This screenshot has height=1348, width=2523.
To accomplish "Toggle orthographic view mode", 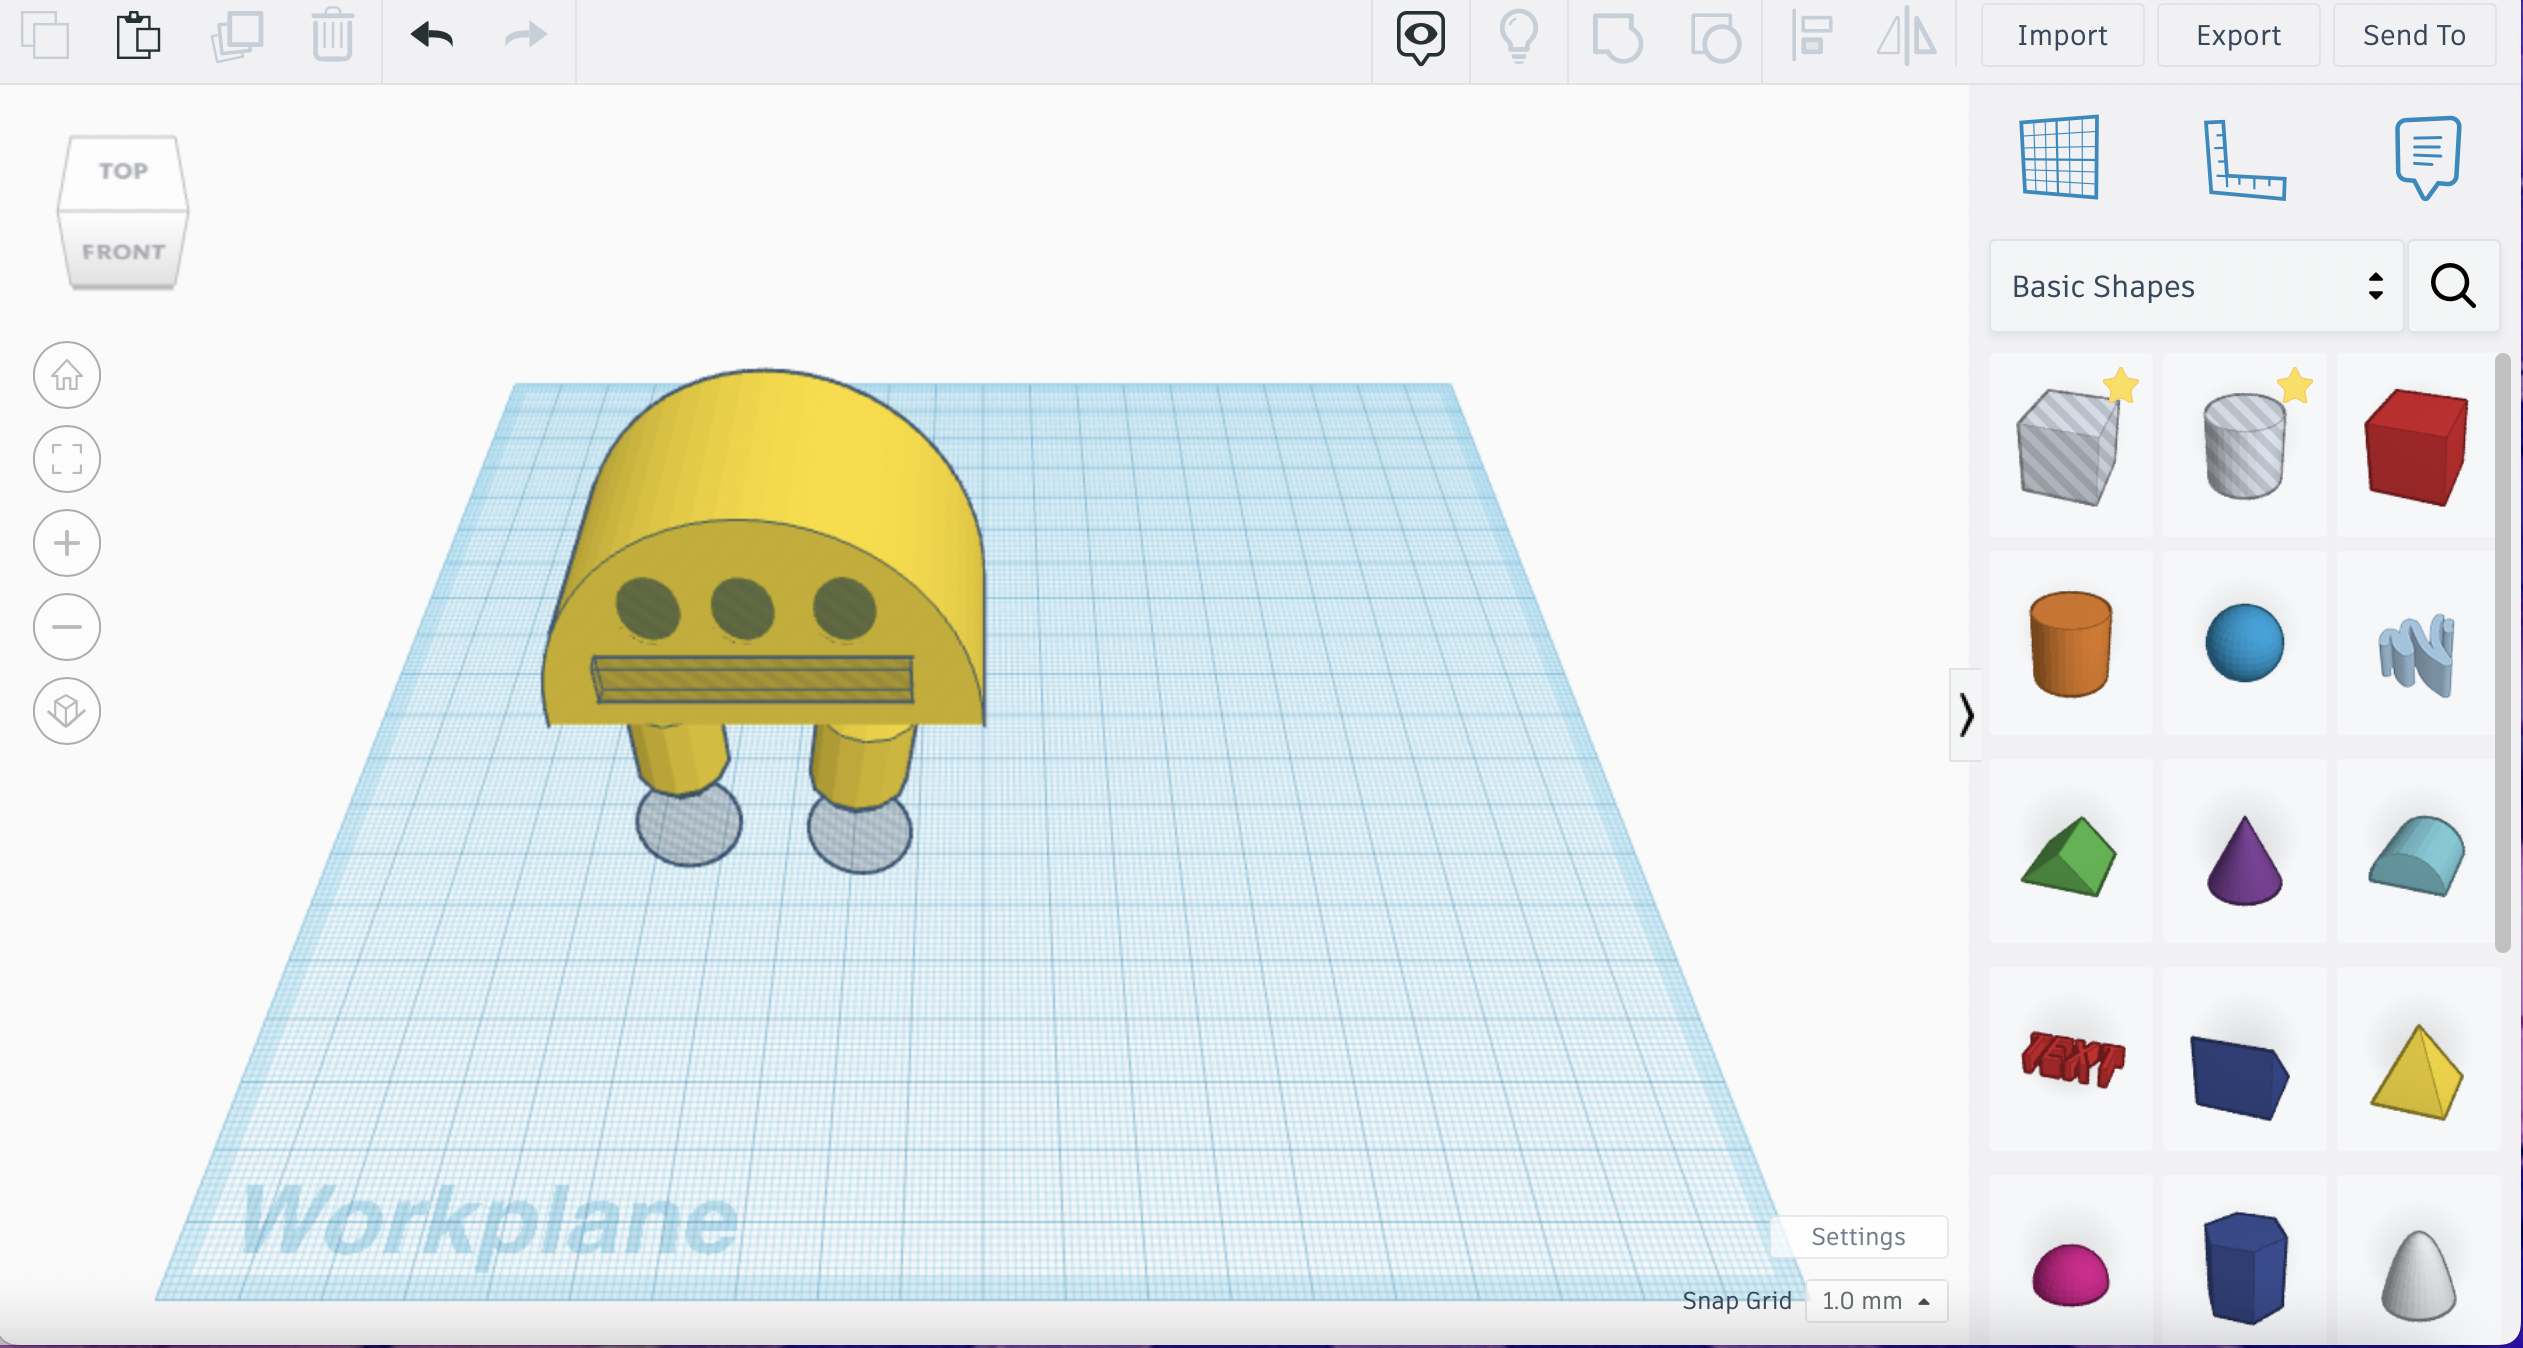I will [x=66, y=711].
